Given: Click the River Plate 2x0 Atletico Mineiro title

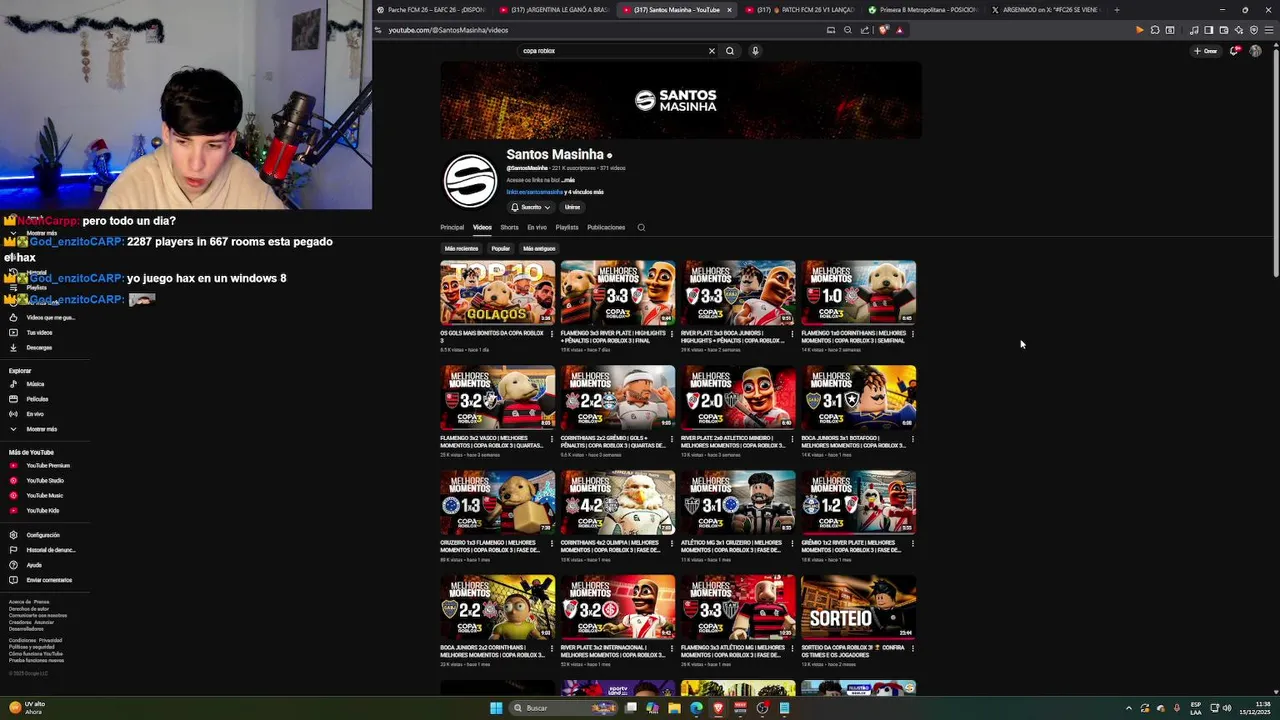Looking at the screenshot, I should pos(732,441).
